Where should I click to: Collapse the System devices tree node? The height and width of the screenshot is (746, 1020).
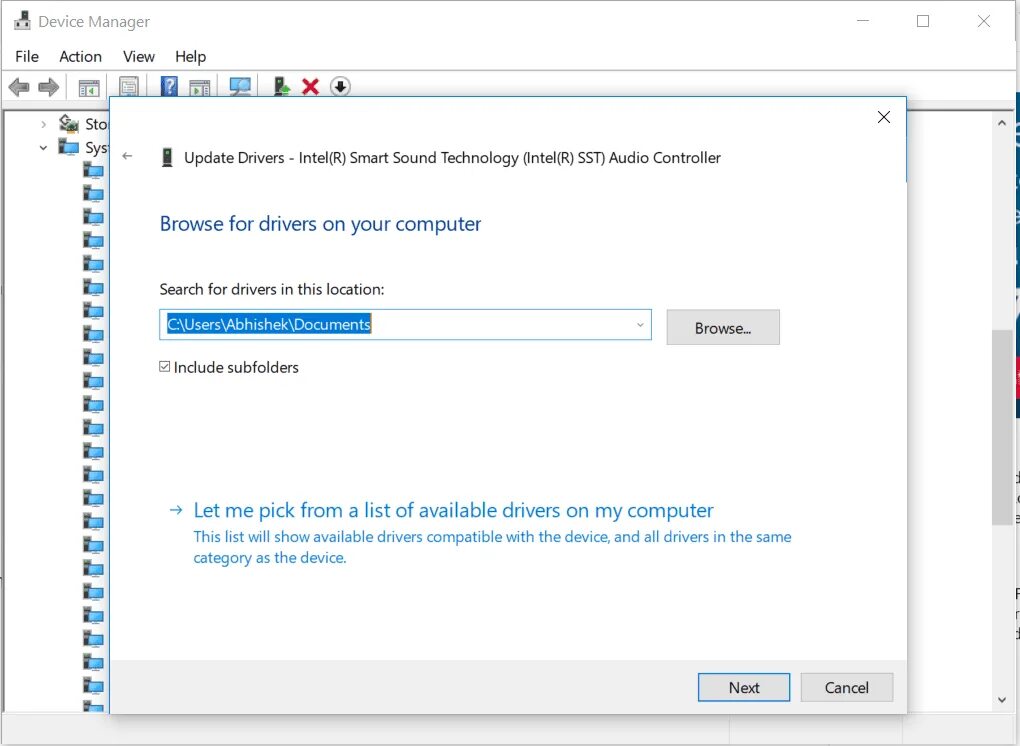coord(43,148)
